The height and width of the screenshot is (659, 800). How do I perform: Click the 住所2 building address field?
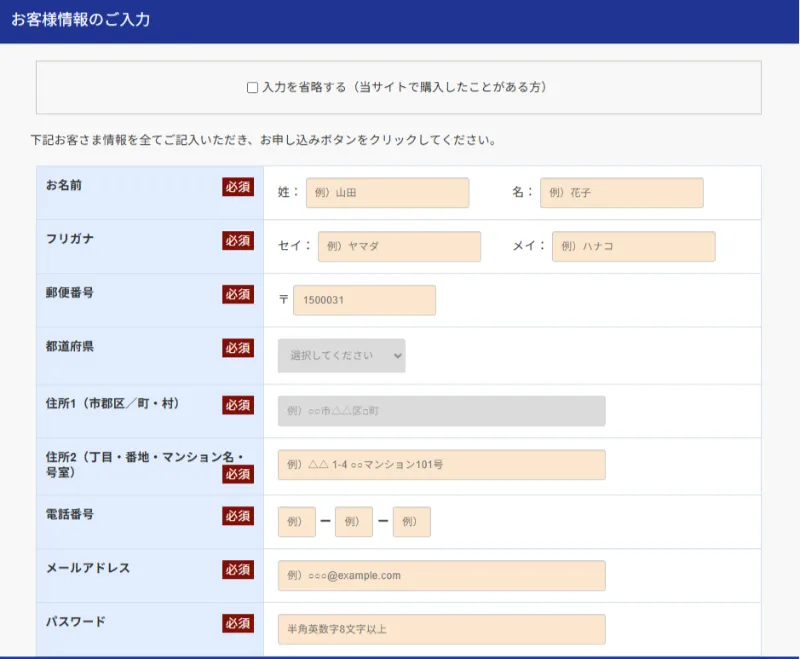441,465
